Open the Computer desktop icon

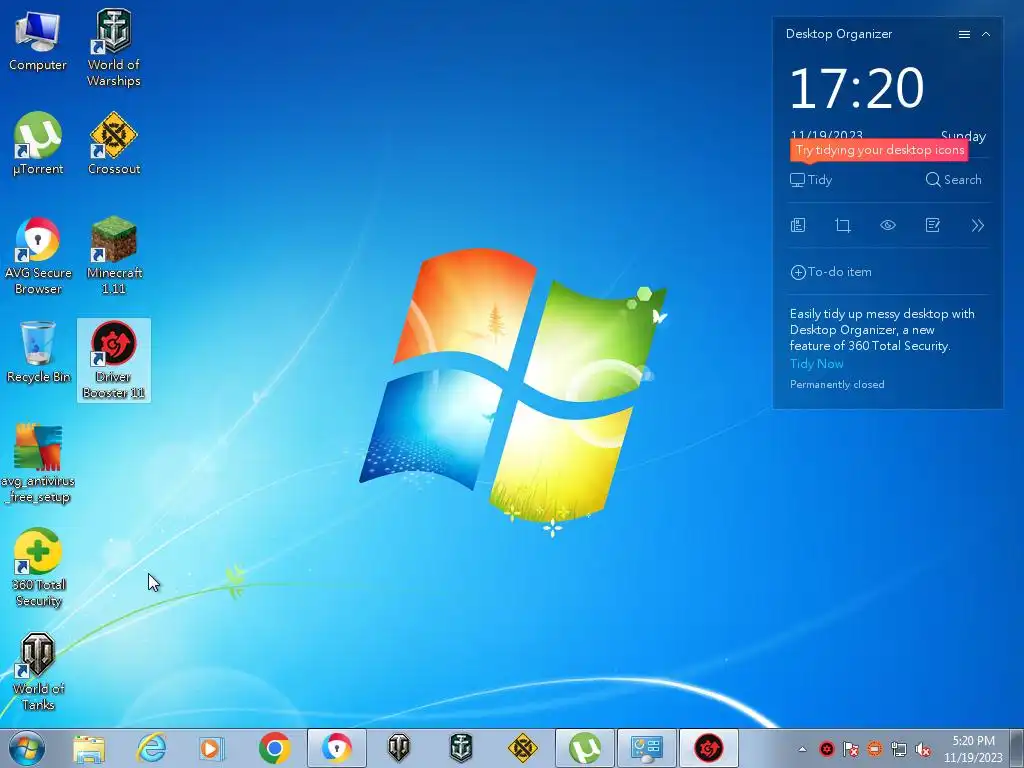tap(37, 40)
